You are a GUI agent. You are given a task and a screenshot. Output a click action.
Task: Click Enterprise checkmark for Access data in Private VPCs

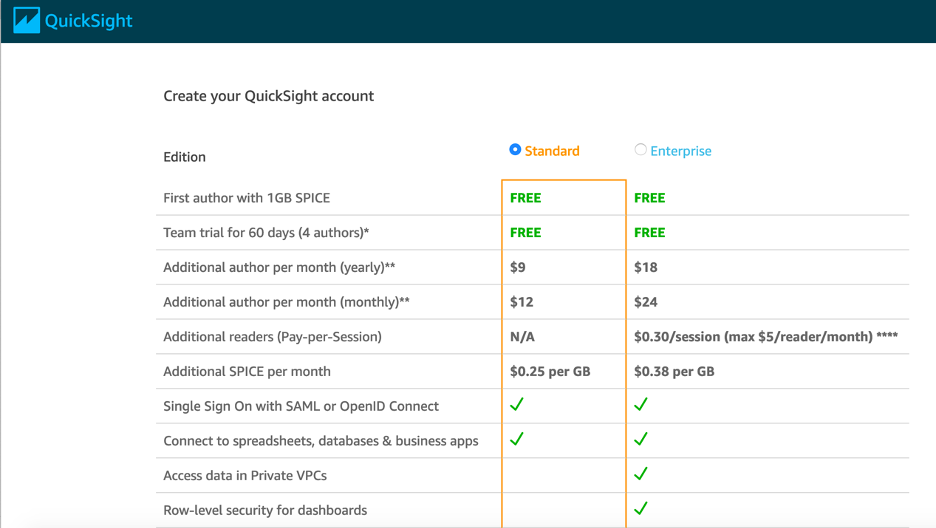pos(641,474)
